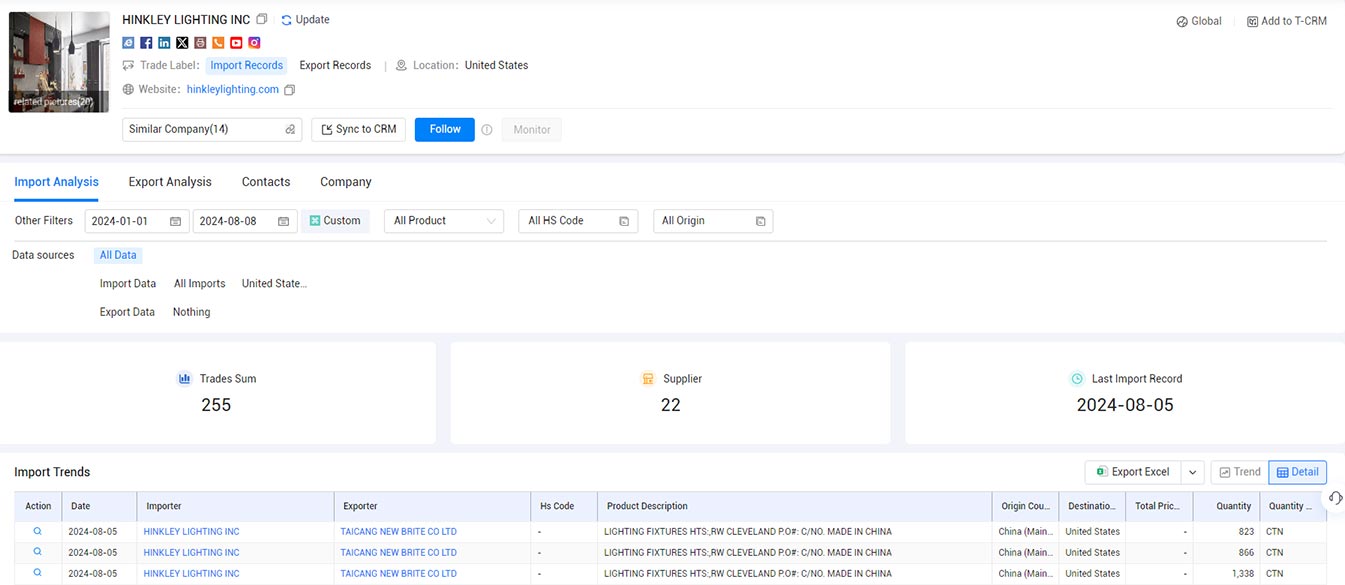This screenshot has height=585, width=1345.
Task: Open the company's X (Twitter) icon
Action: click(182, 43)
